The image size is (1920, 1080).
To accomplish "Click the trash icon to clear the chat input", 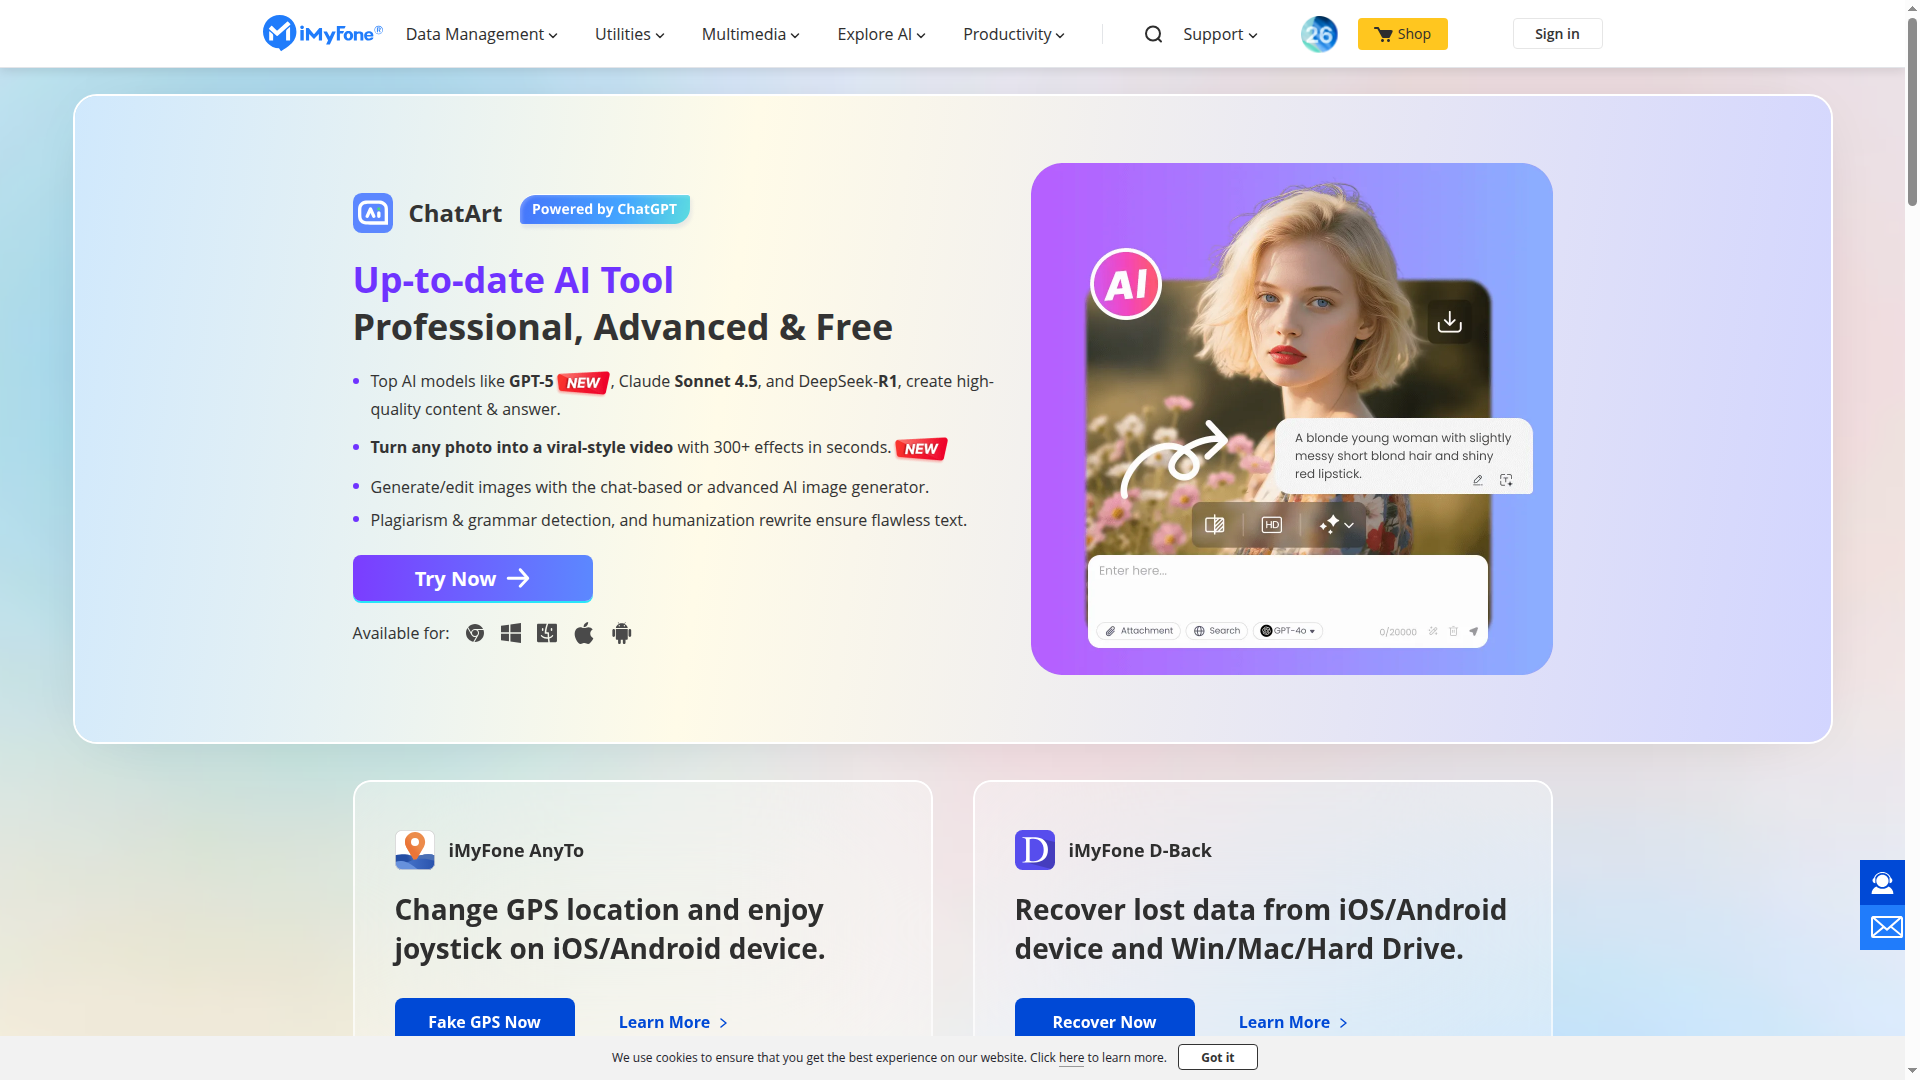I will [x=1453, y=631].
